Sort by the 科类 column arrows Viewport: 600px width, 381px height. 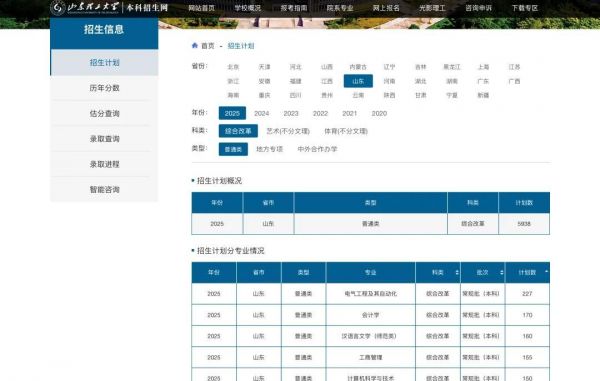pyautogui.click(x=457, y=272)
